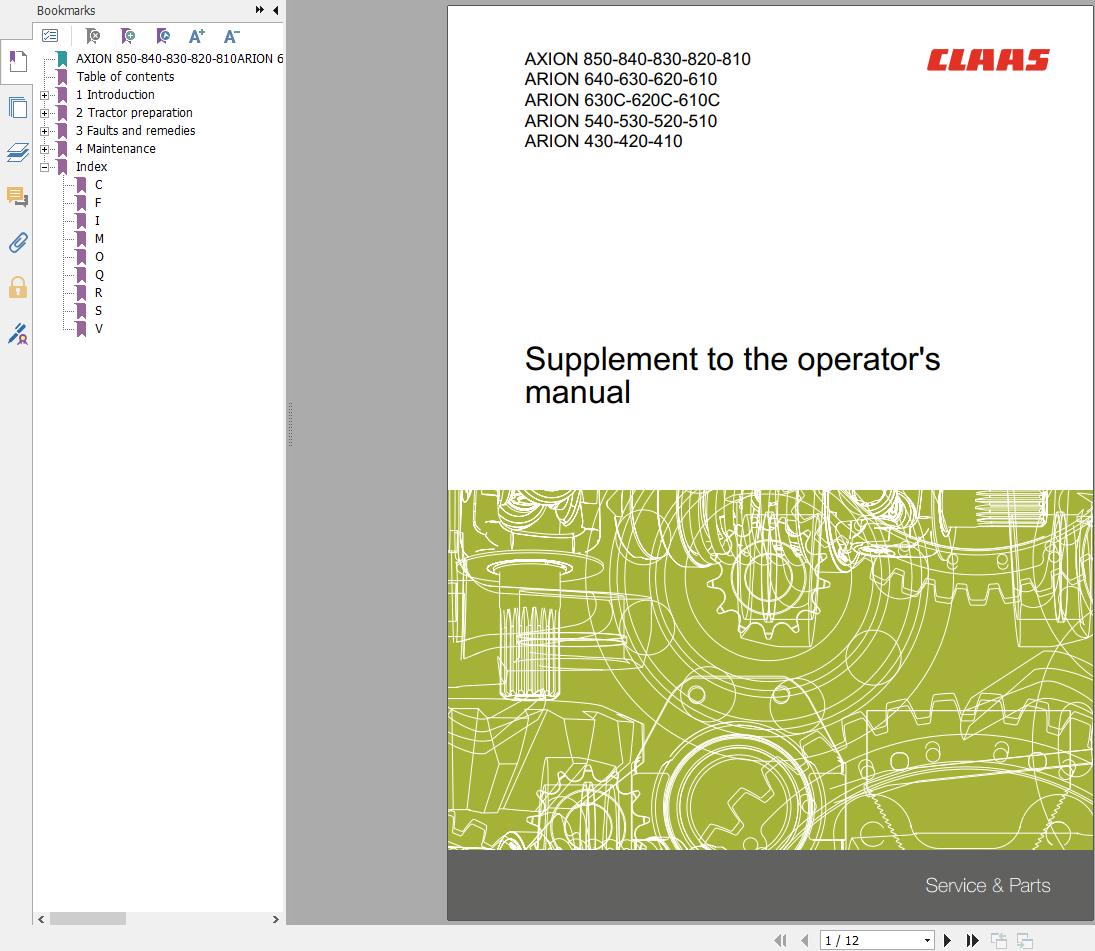
Task: Open the page number dropdown
Action: (927, 940)
